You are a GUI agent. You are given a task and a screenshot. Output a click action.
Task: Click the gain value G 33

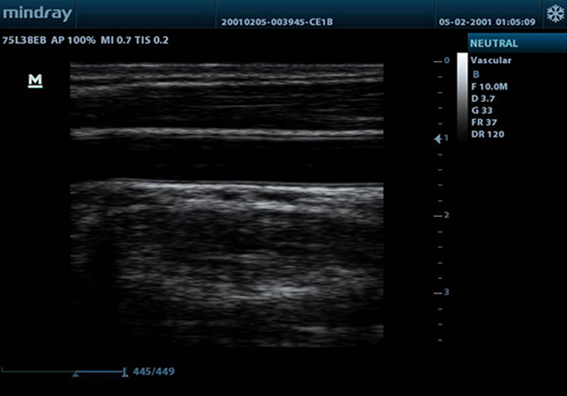pos(482,111)
